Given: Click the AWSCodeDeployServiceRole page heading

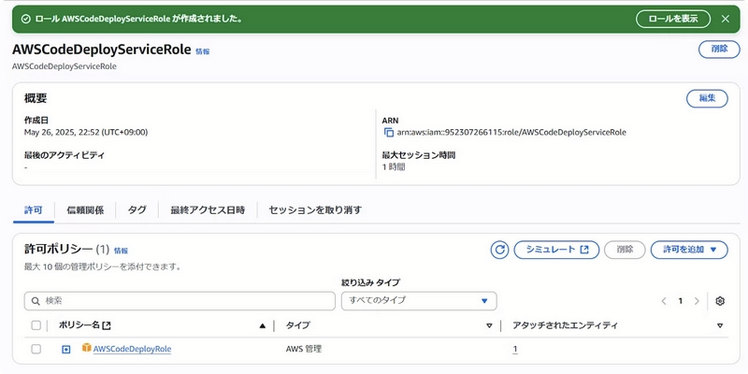Looking at the screenshot, I should coord(102,50).
